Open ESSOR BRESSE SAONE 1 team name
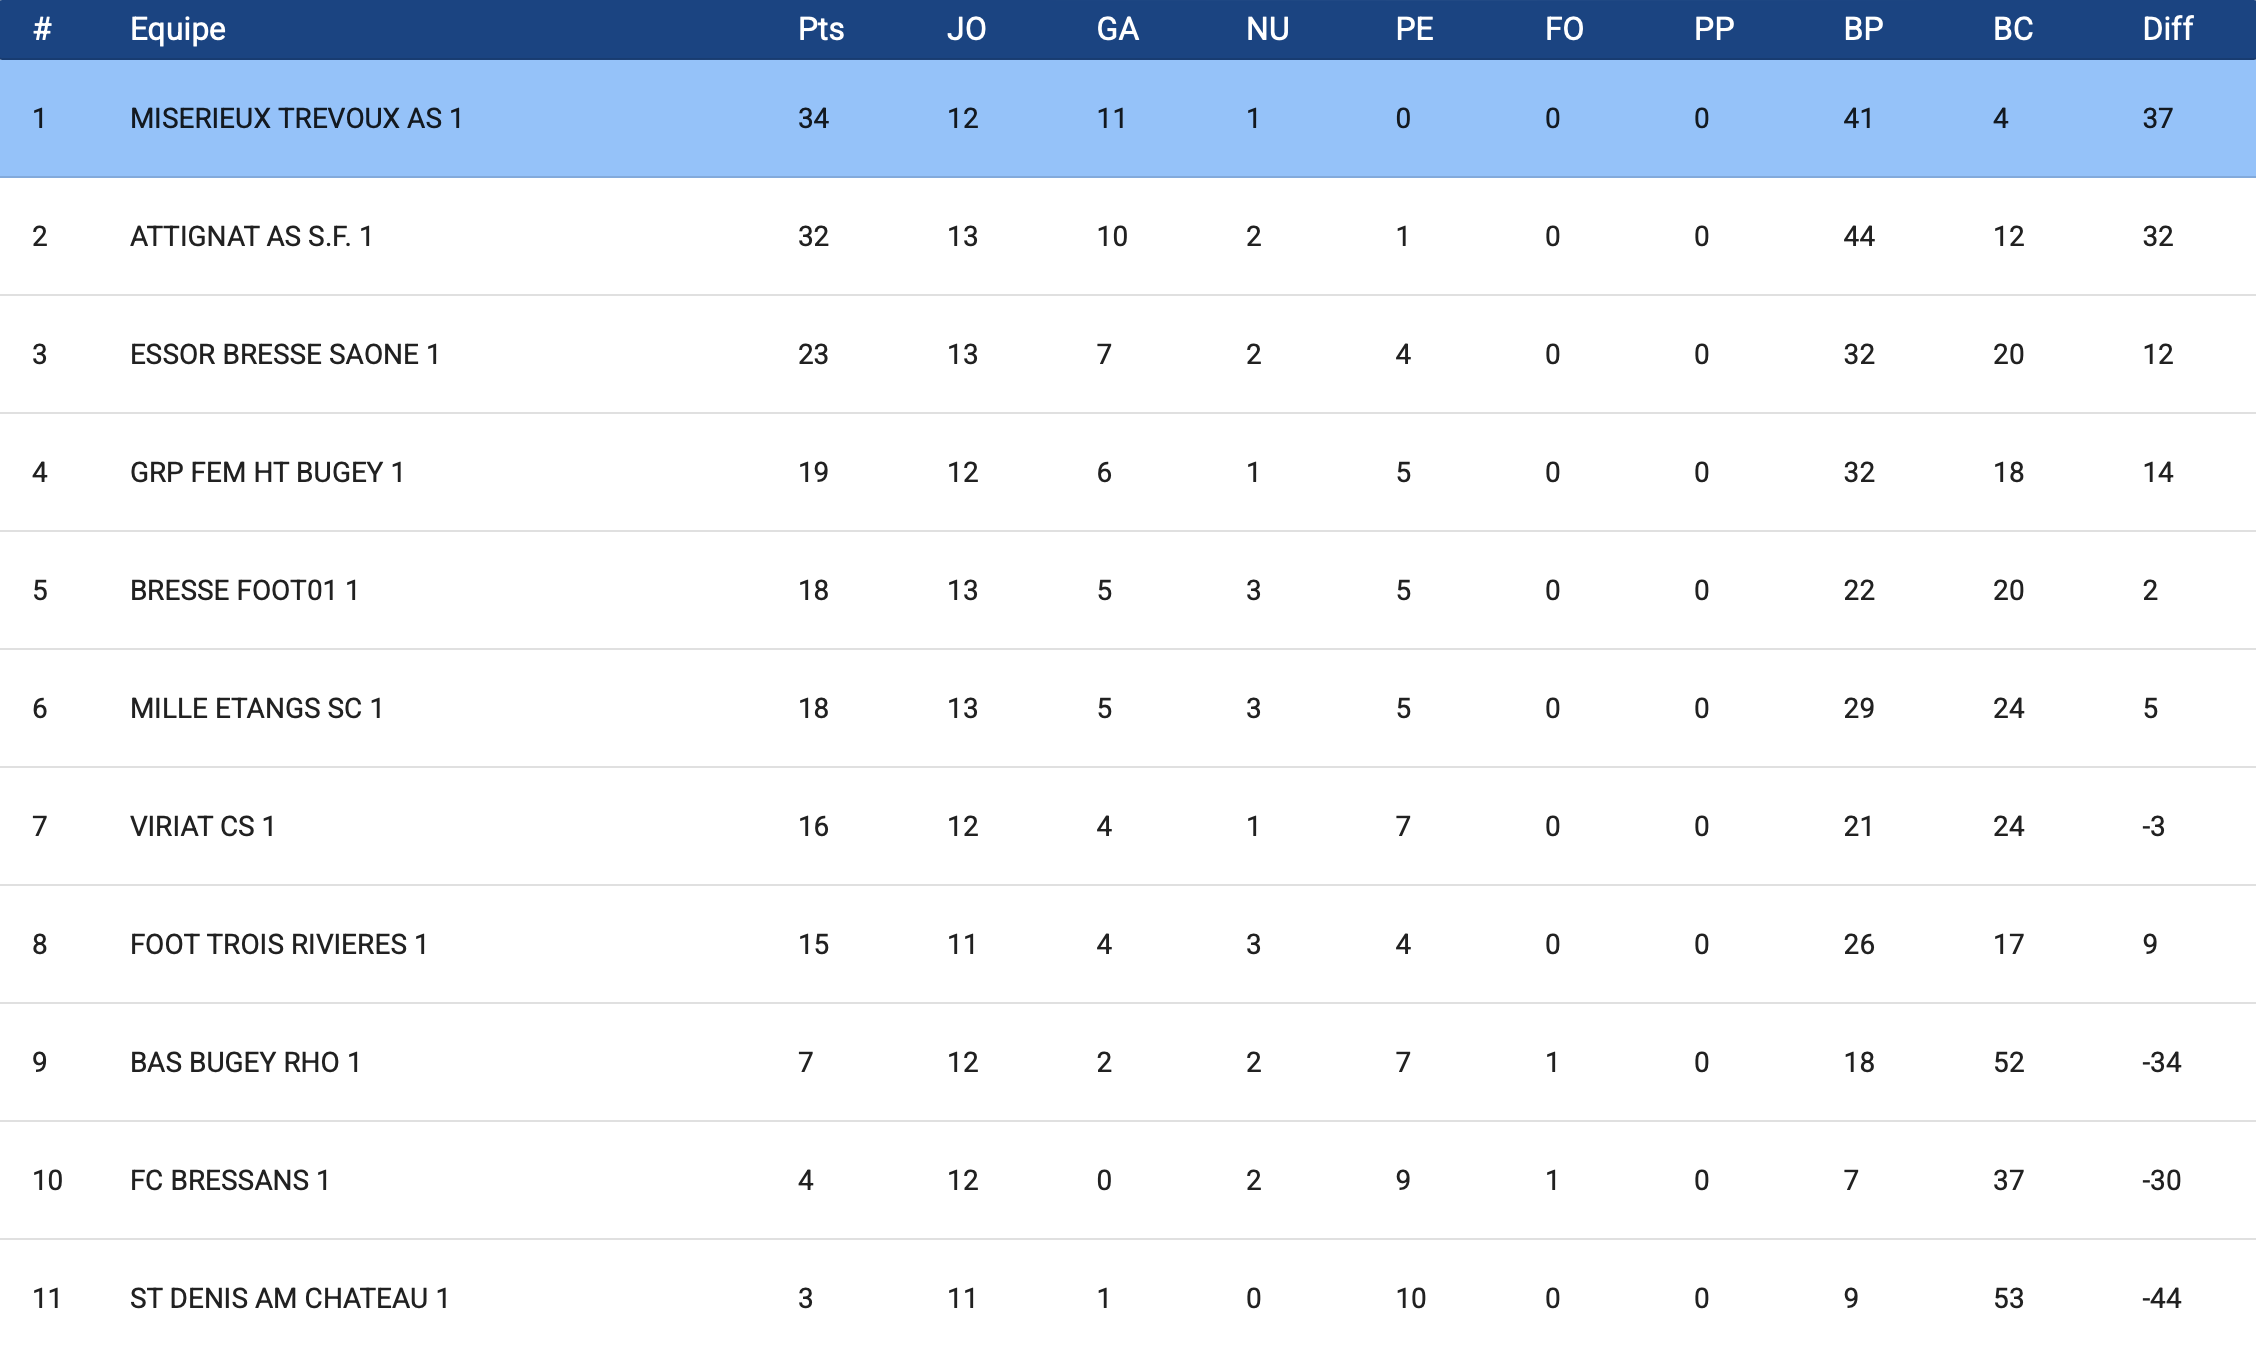The width and height of the screenshot is (2256, 1354). [x=284, y=354]
